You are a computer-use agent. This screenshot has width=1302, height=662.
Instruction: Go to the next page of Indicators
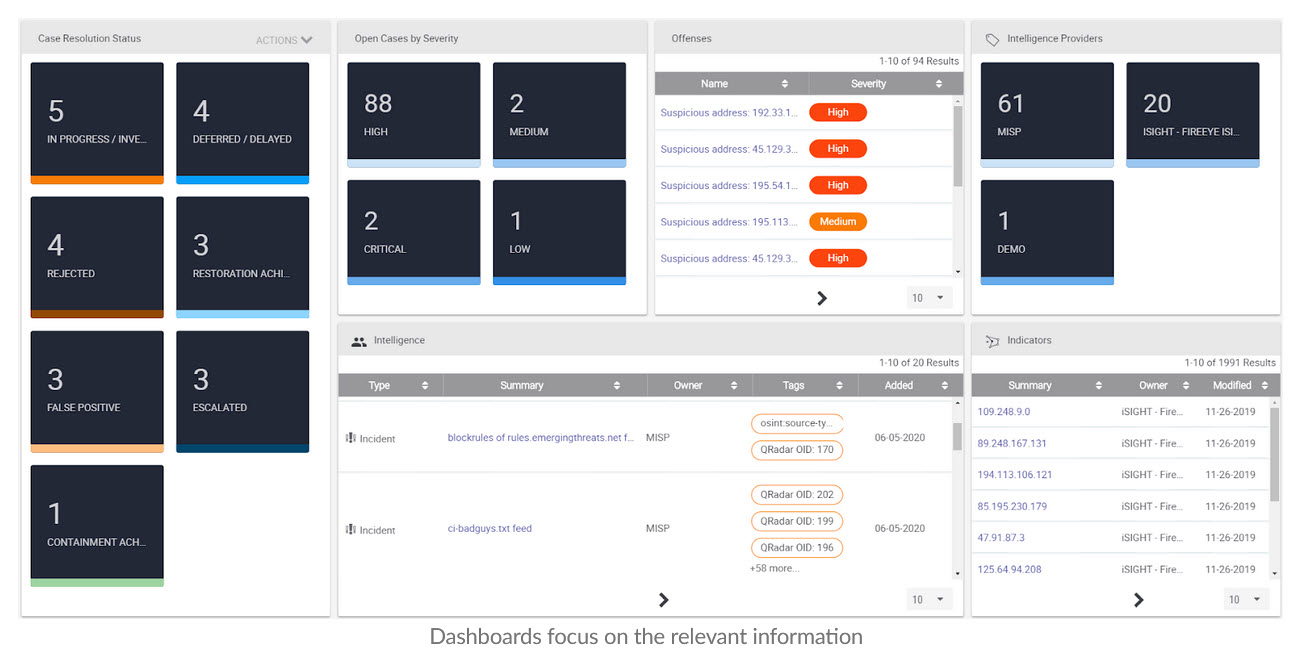click(1138, 600)
